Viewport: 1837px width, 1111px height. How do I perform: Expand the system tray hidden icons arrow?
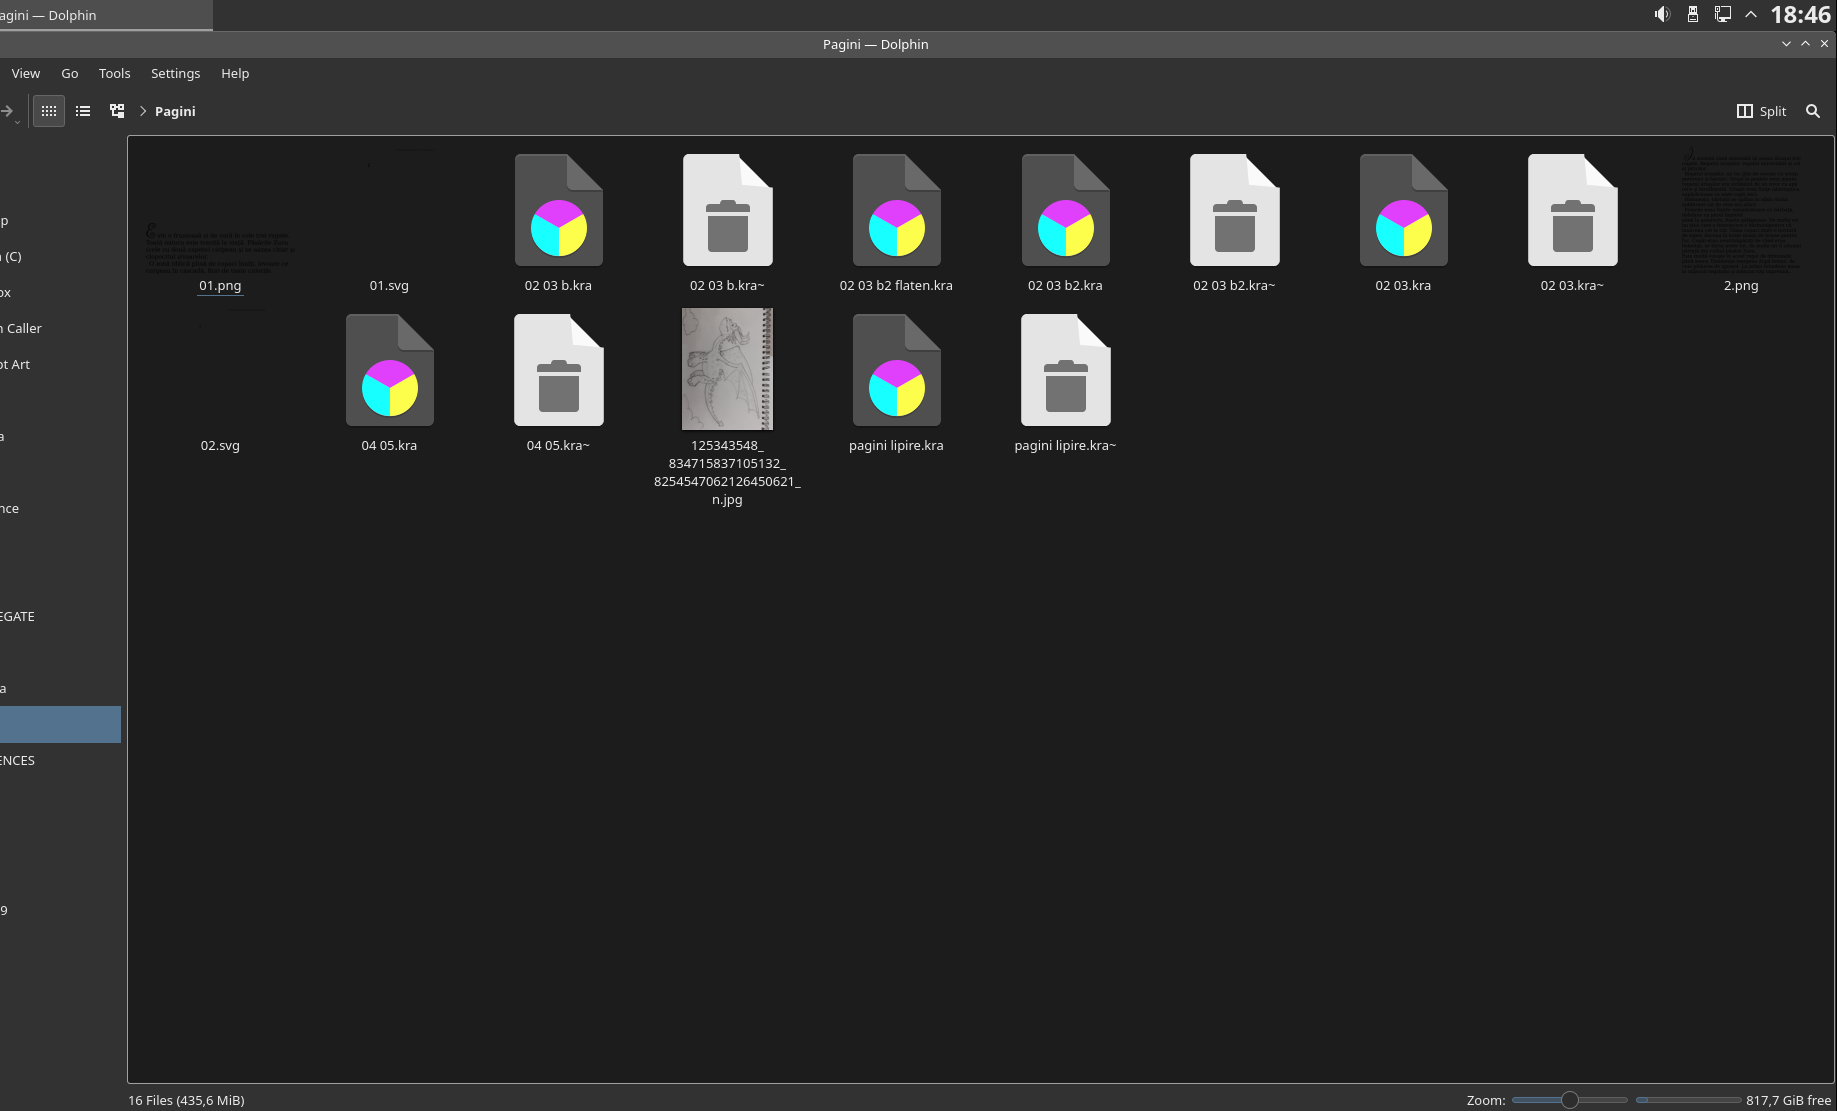tap(1751, 14)
